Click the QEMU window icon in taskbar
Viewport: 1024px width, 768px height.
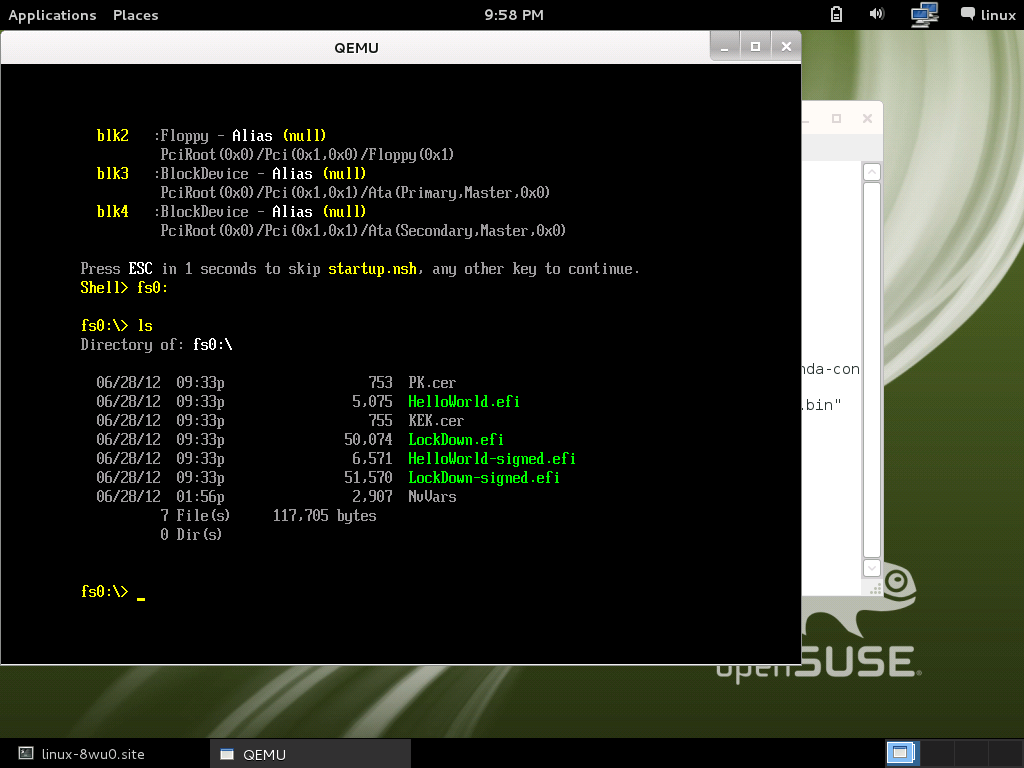[x=227, y=754]
